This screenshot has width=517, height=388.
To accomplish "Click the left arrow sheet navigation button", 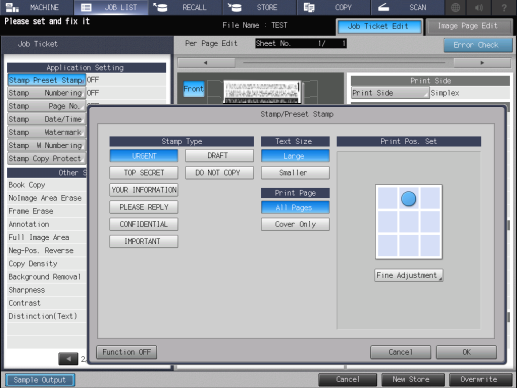I will 206,63.
